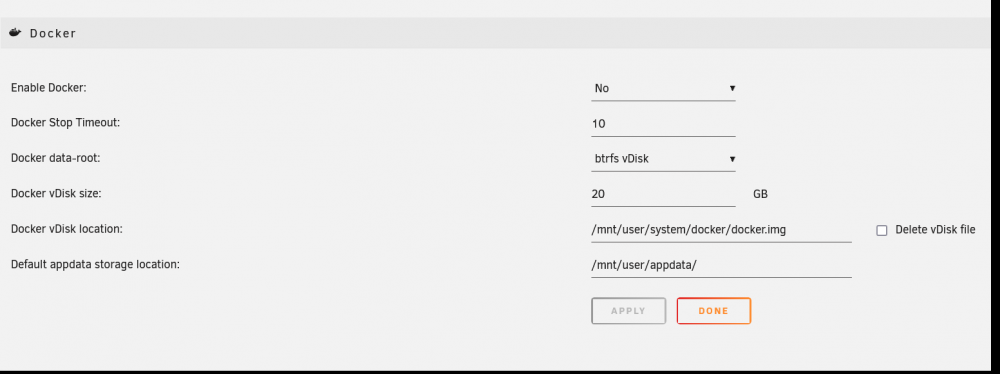The image size is (1000, 374).
Task: Focus the Docker Stop Timeout field
Action: (663, 124)
